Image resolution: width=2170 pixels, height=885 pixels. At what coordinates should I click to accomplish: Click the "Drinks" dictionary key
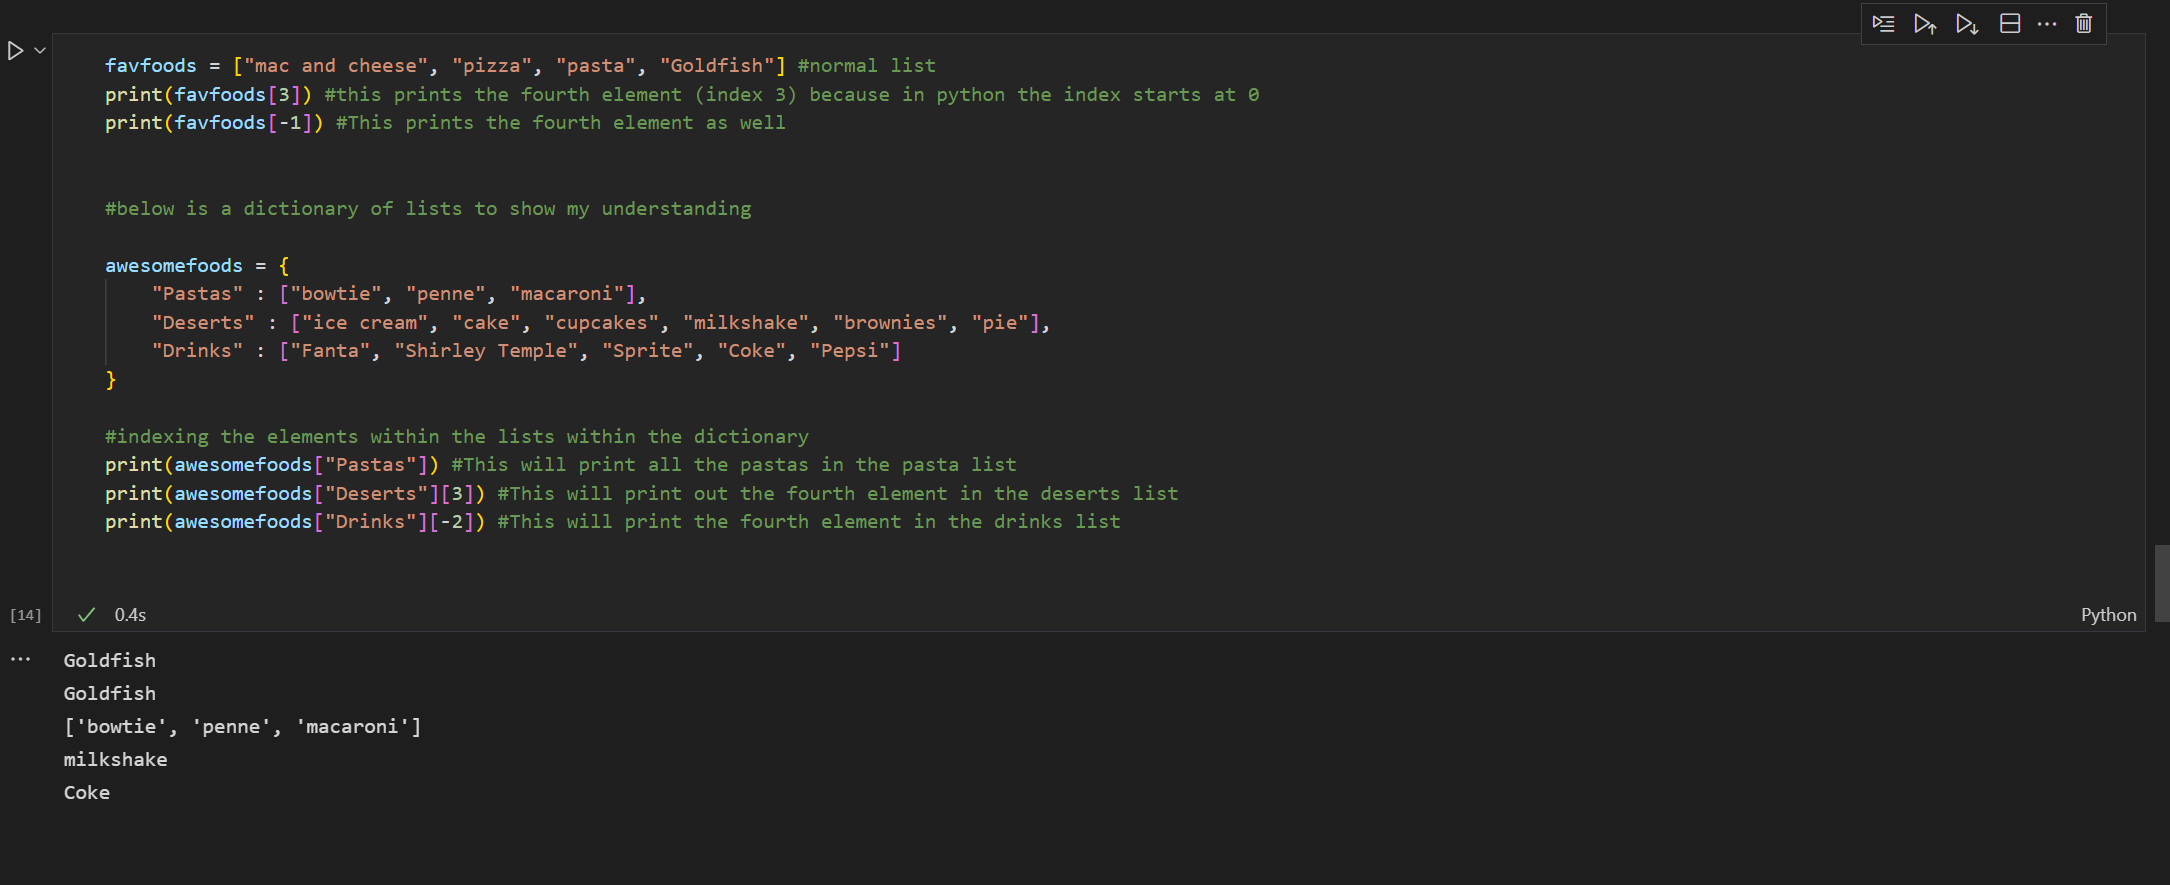(197, 351)
